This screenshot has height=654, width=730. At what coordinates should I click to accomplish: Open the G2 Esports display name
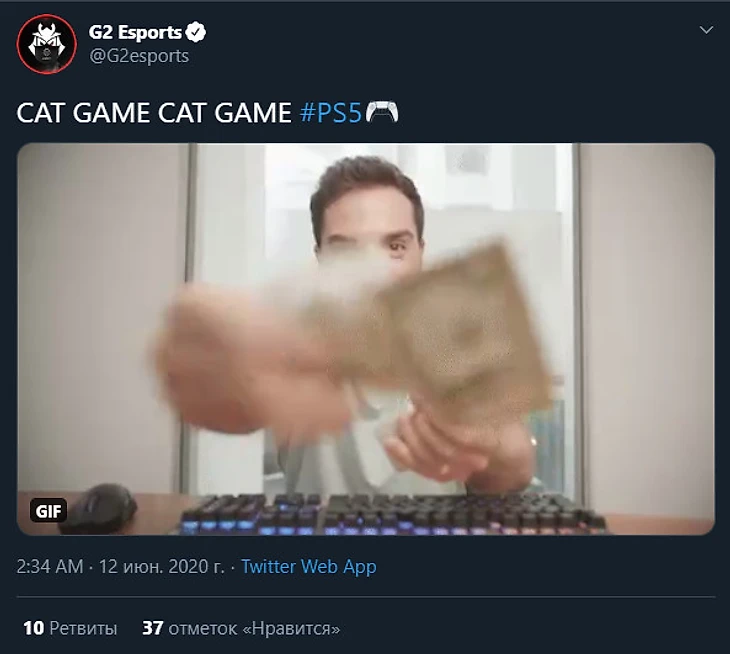135,32
